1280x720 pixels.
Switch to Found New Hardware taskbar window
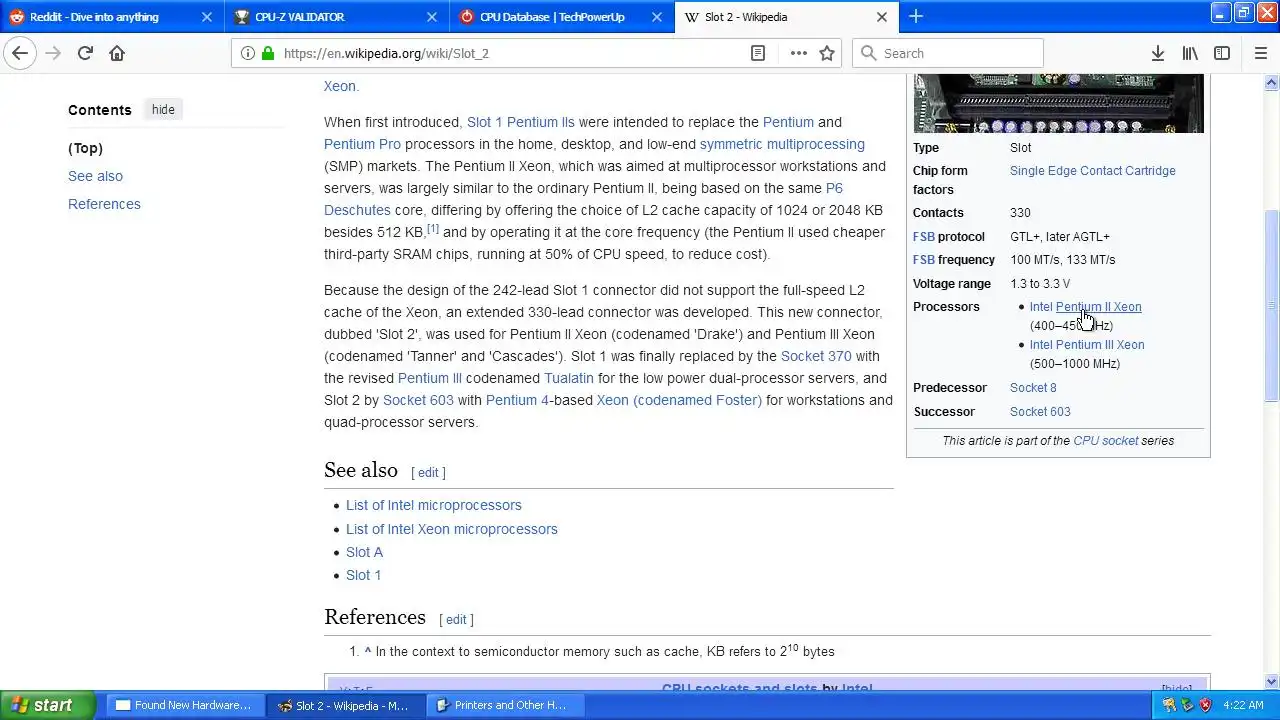click(183, 705)
